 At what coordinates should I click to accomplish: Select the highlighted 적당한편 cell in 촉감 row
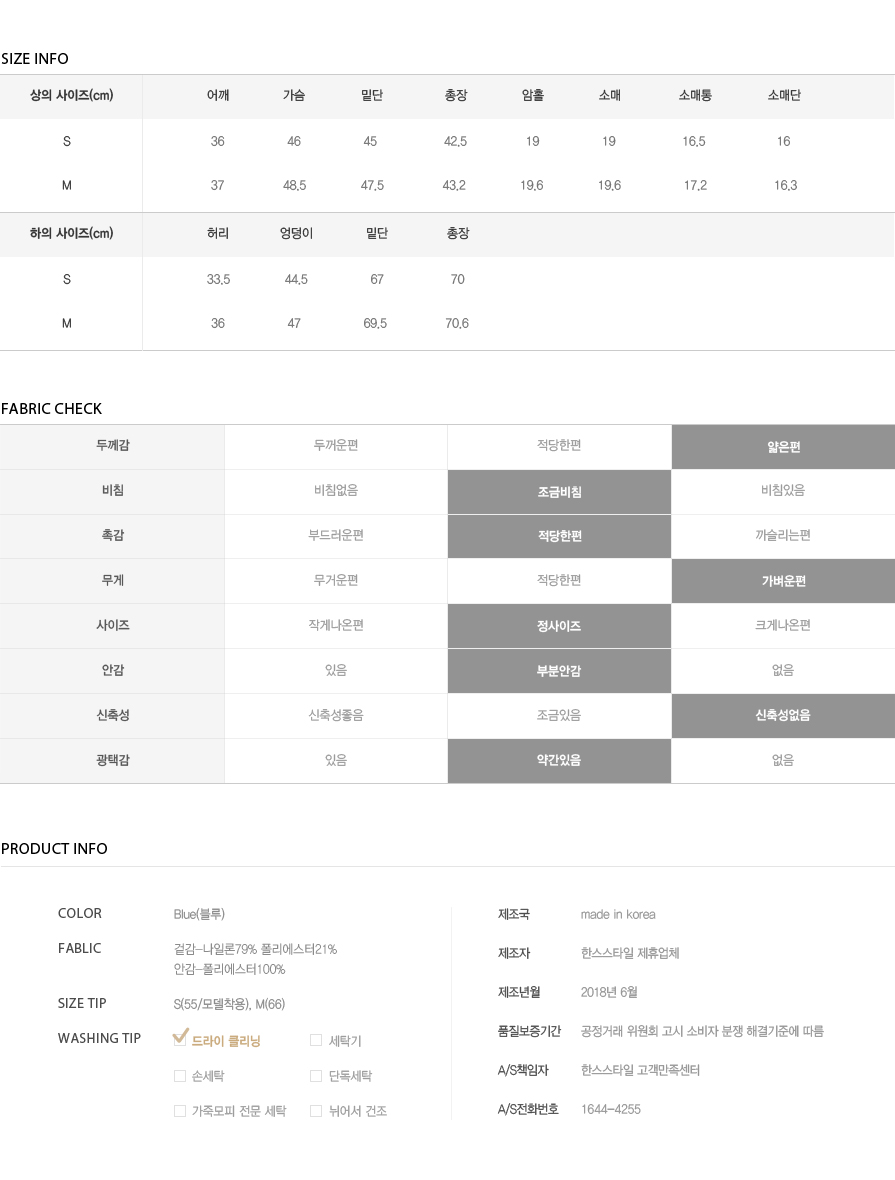[559, 537]
